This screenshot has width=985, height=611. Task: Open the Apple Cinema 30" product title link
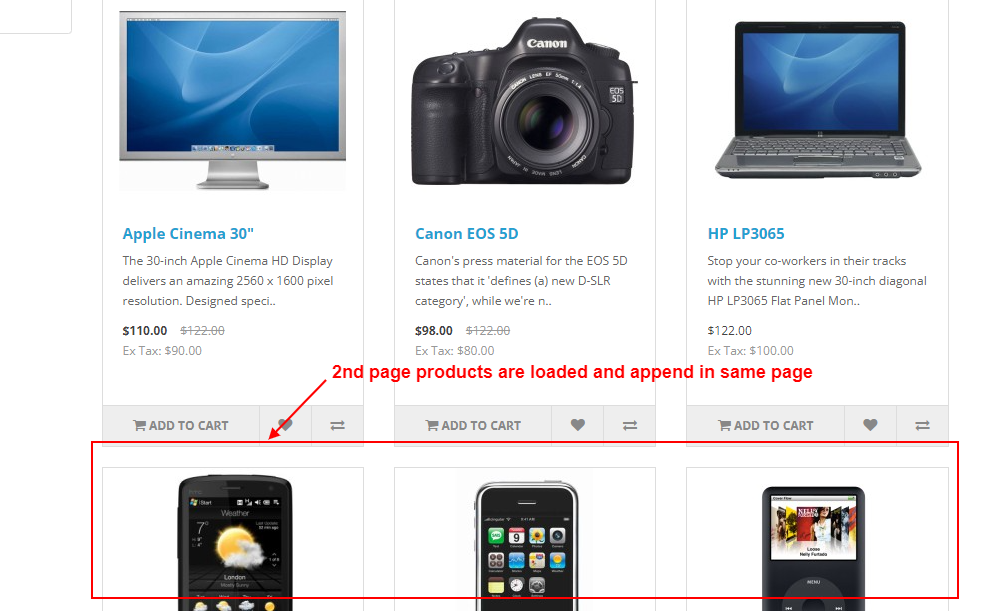pyautogui.click(x=188, y=234)
